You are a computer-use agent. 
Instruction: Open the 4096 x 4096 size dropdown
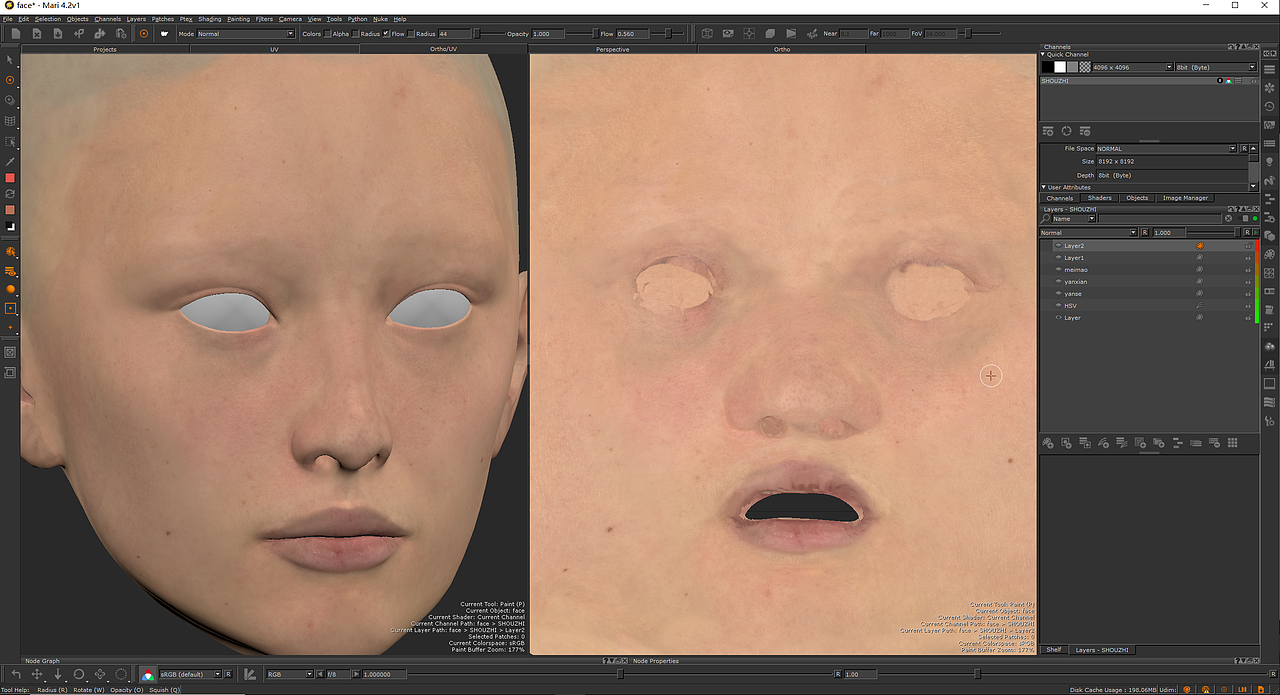[1133, 67]
